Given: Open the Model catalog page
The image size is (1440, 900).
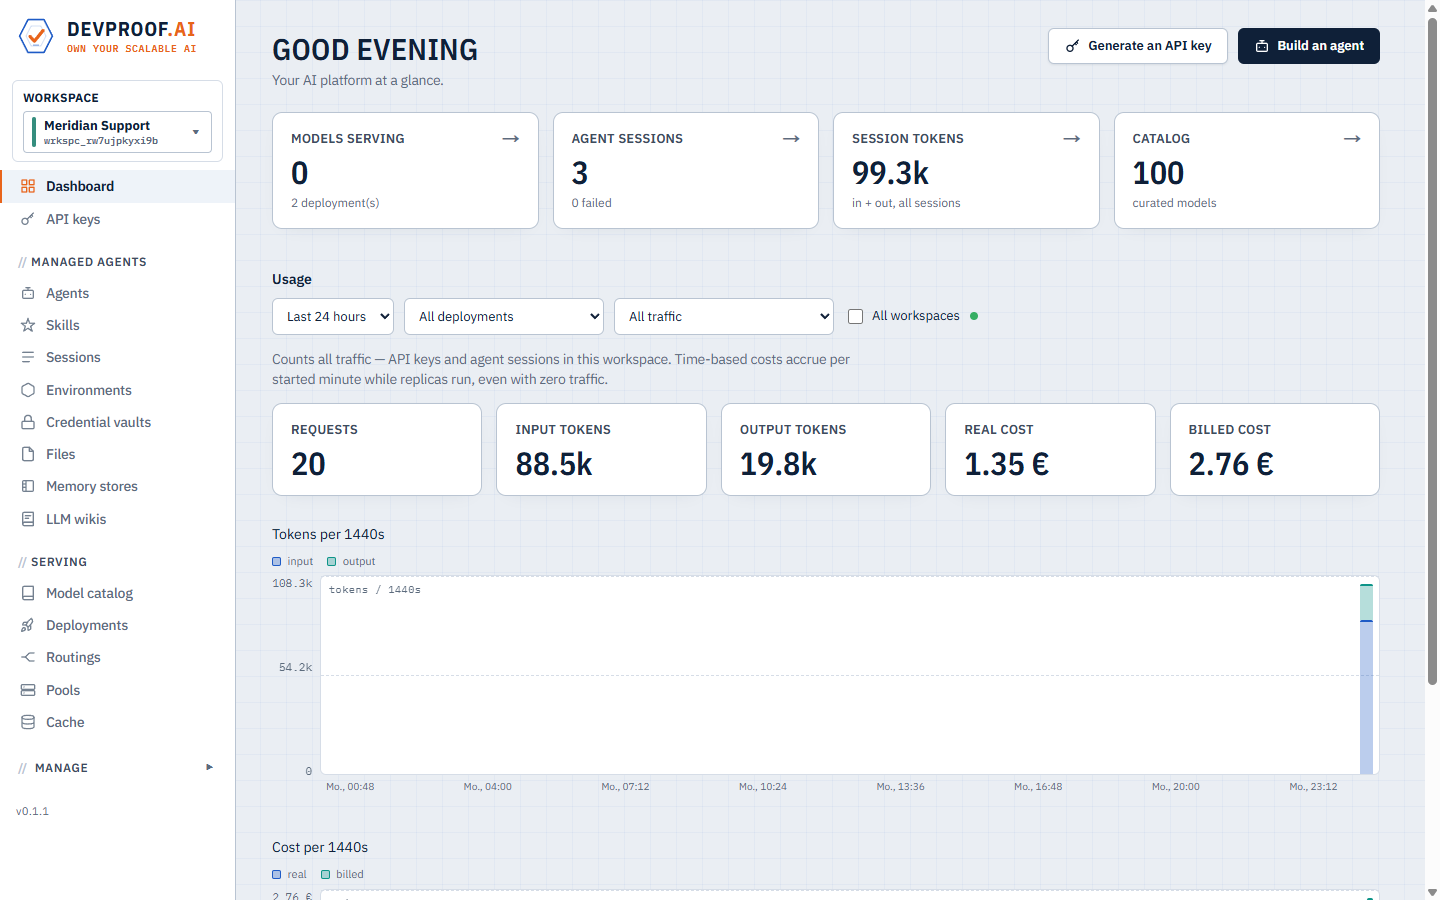Looking at the screenshot, I should [x=117, y=593].
